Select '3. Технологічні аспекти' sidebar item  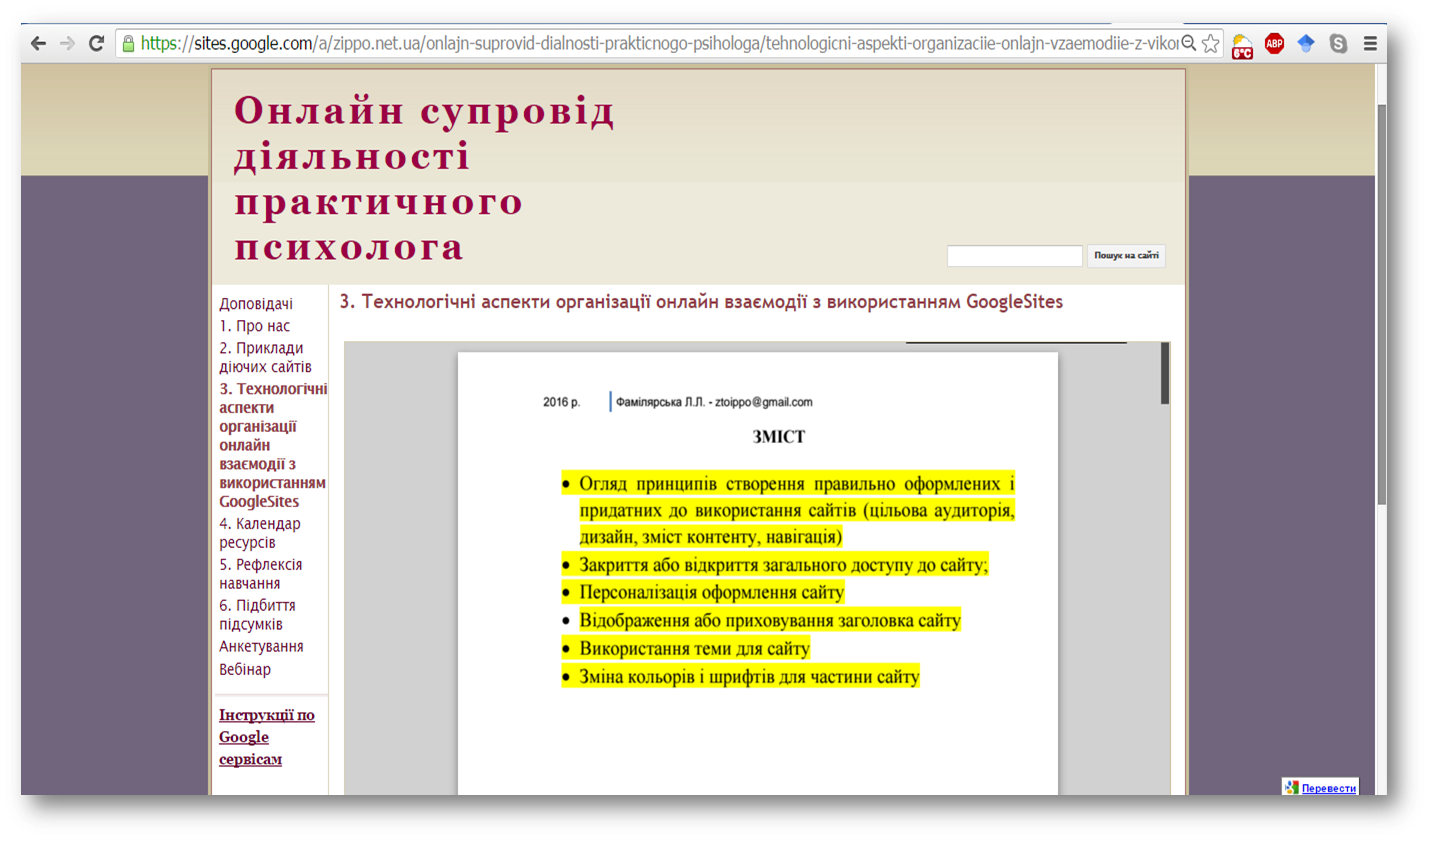273,445
